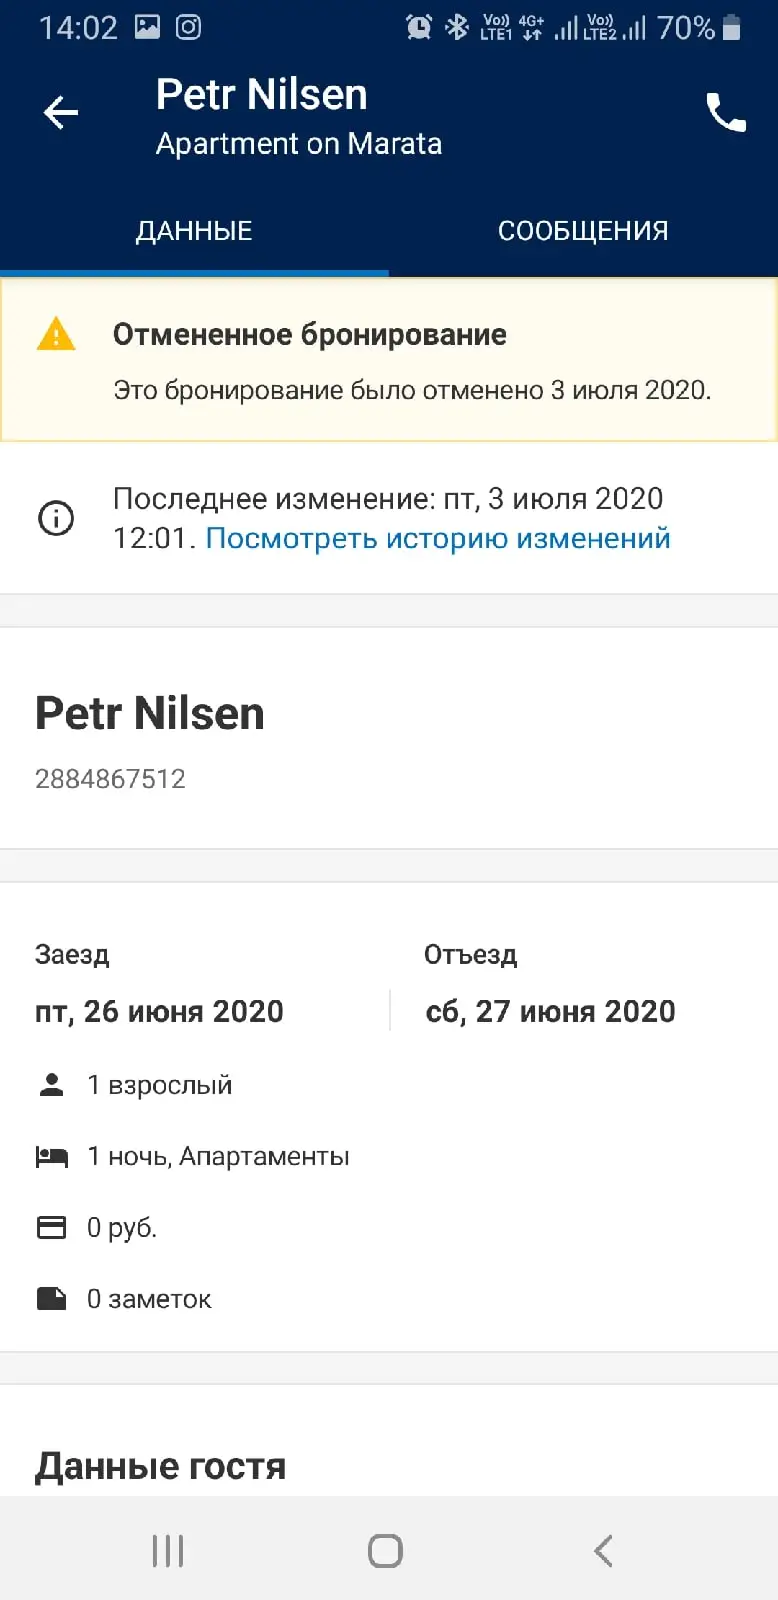Call guest with the phone icon
778x1600 pixels.
[726, 113]
